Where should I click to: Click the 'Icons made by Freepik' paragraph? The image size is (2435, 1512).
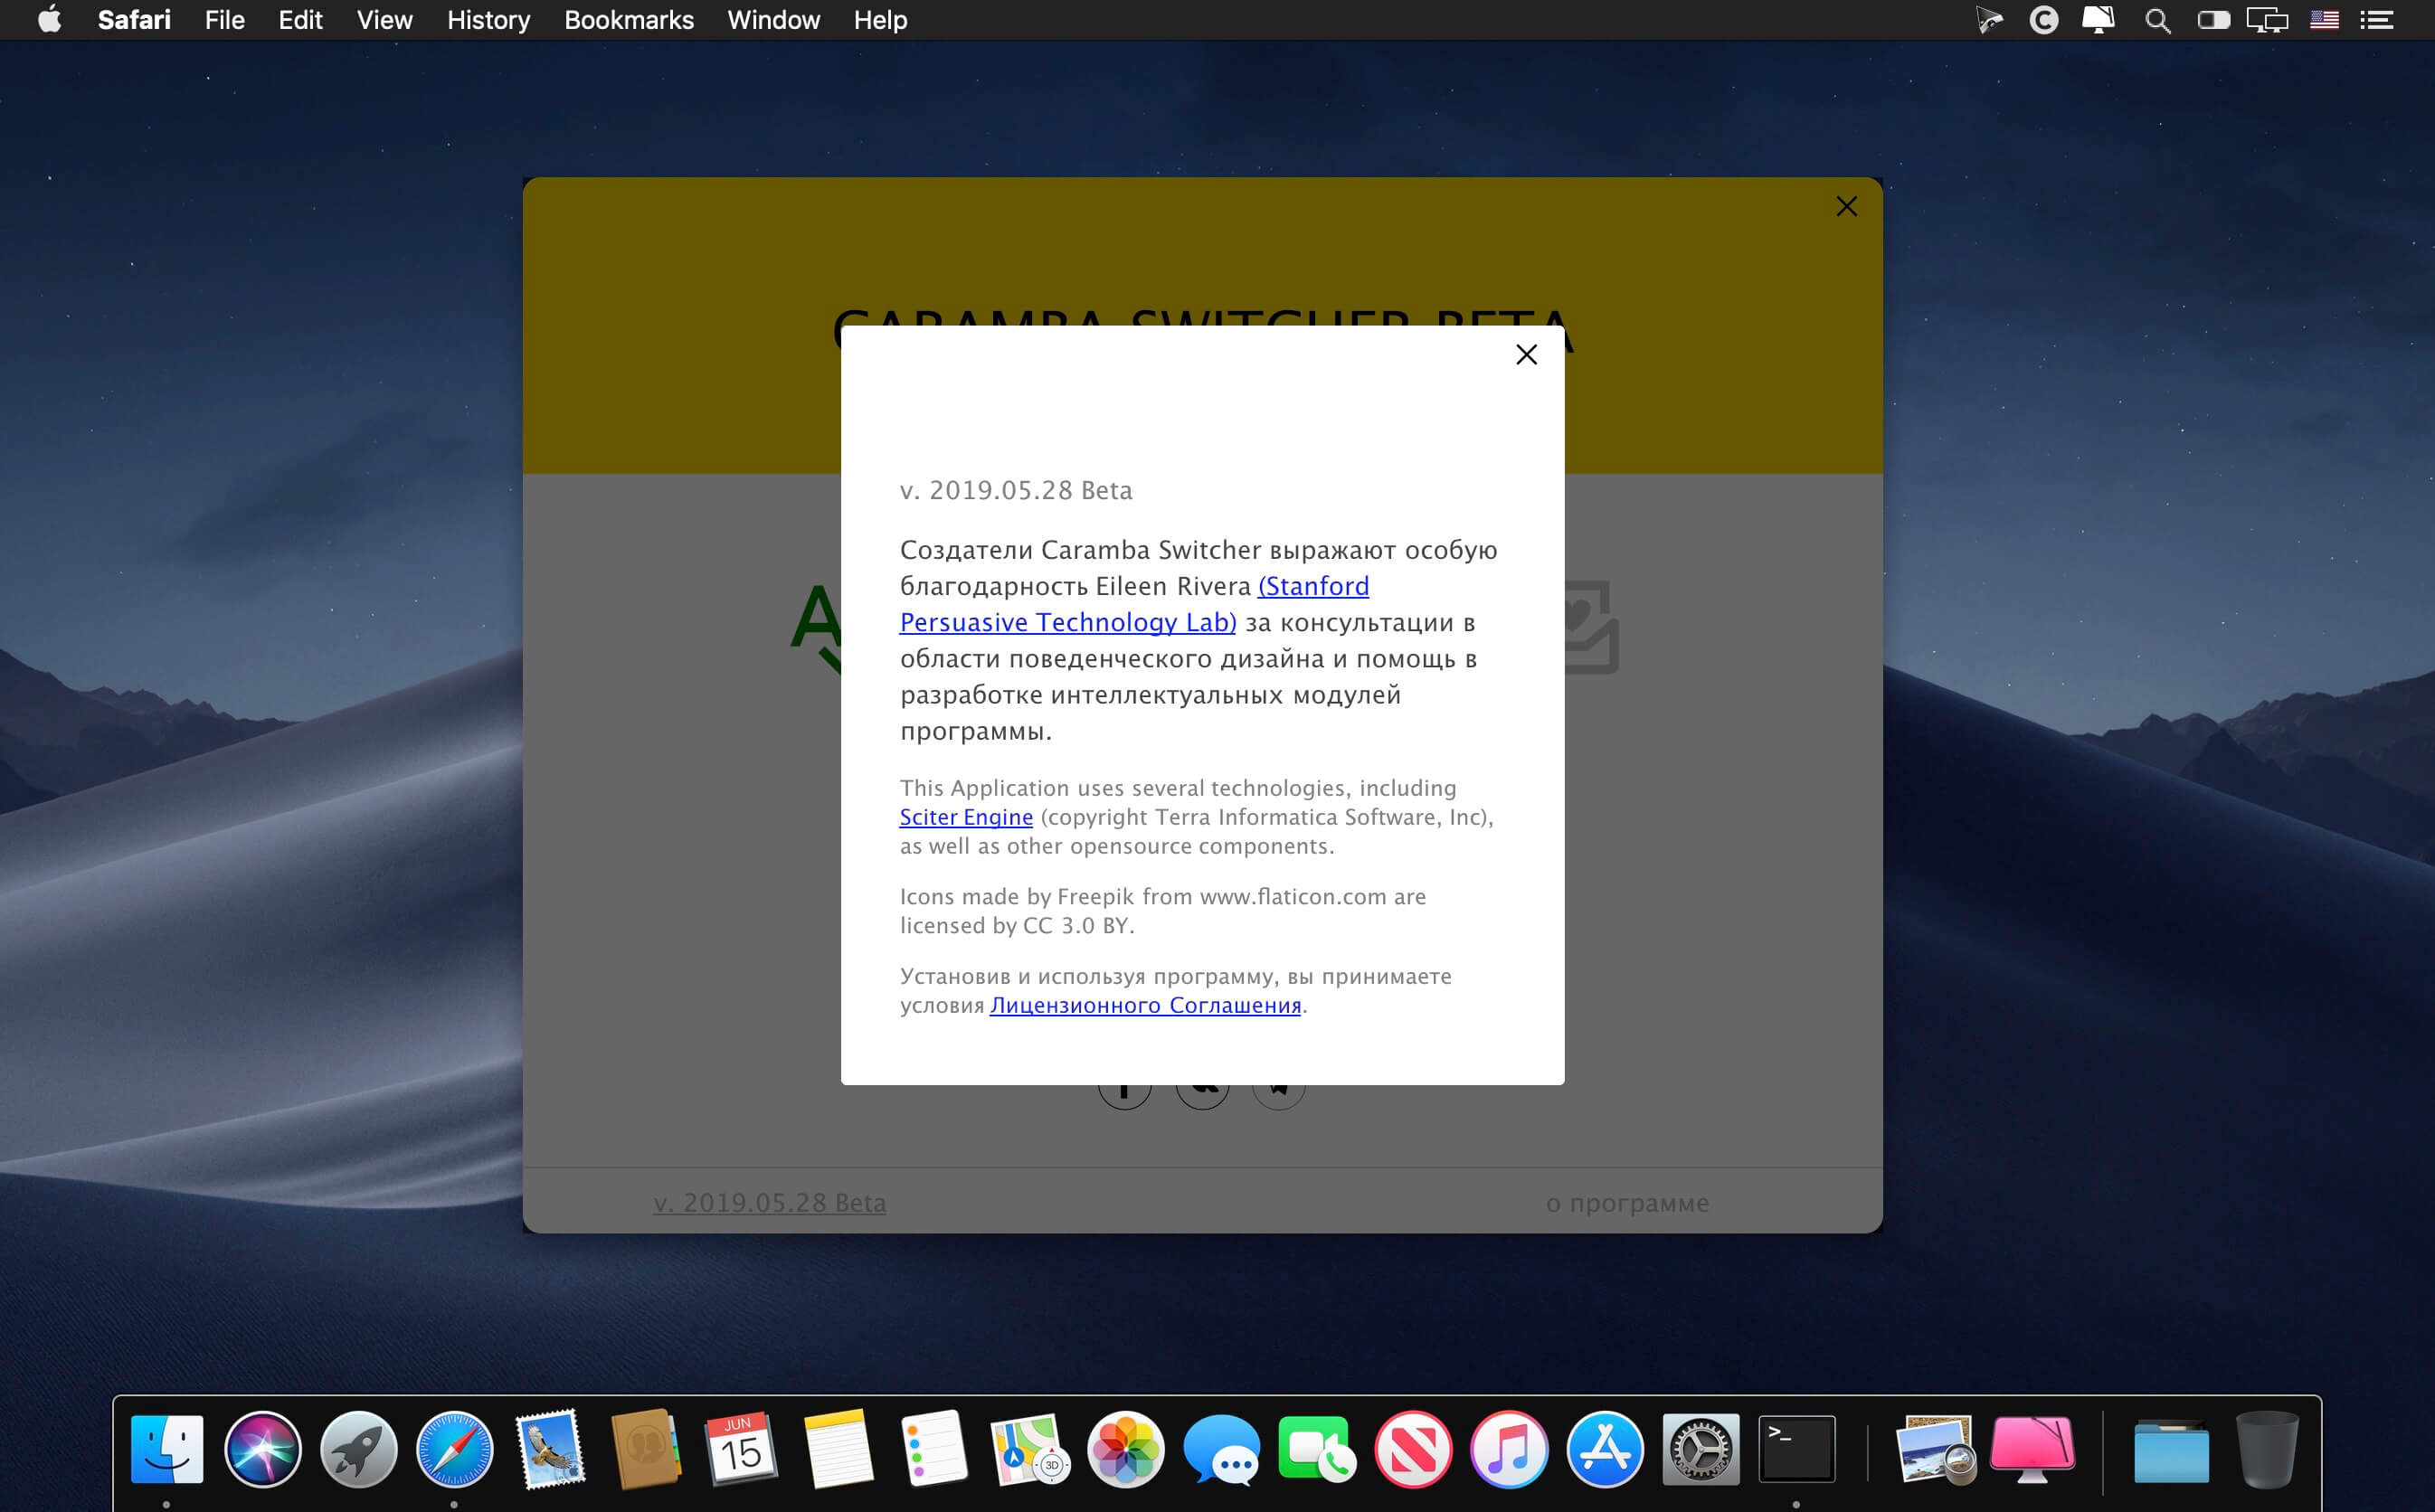pos(1163,911)
